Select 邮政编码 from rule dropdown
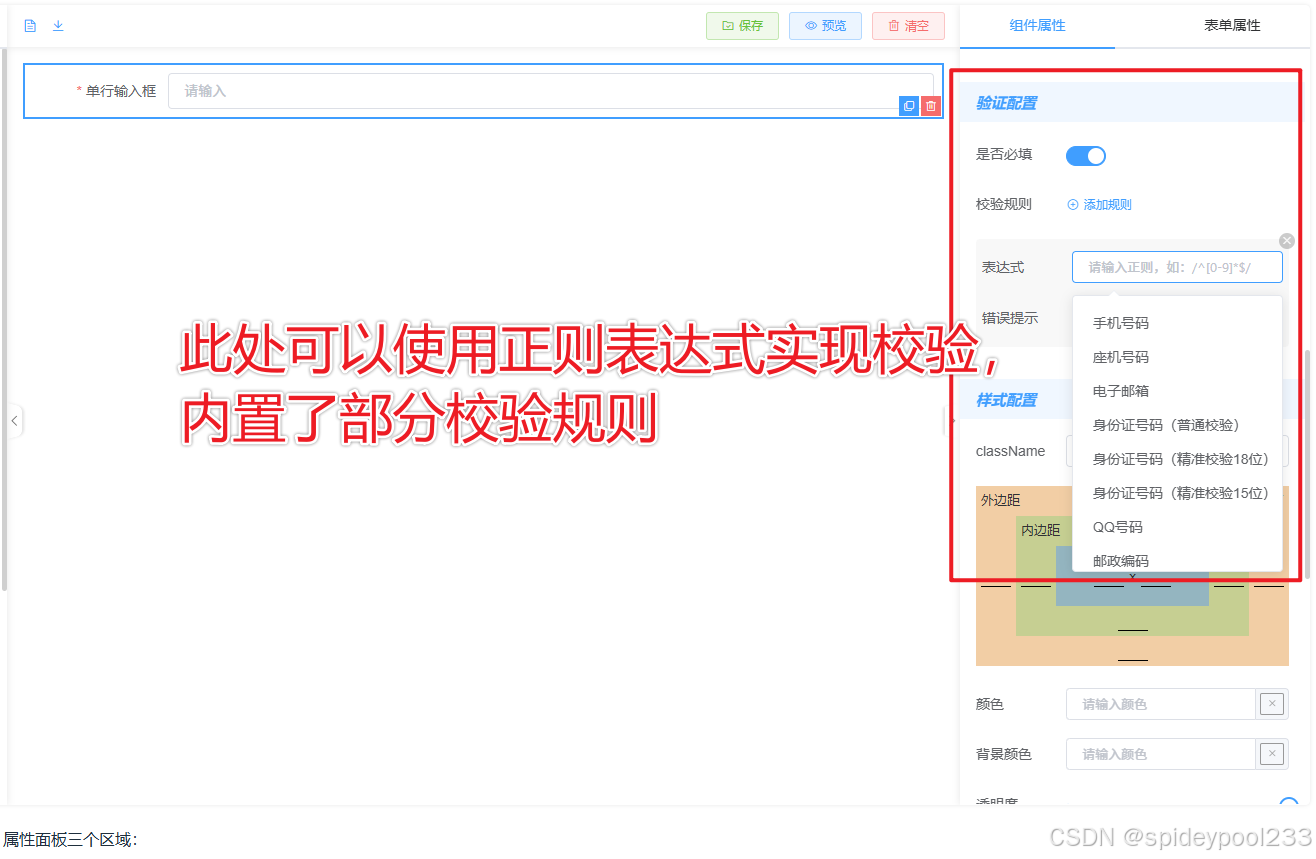Screen dimensions: 1316x859 1177,560
